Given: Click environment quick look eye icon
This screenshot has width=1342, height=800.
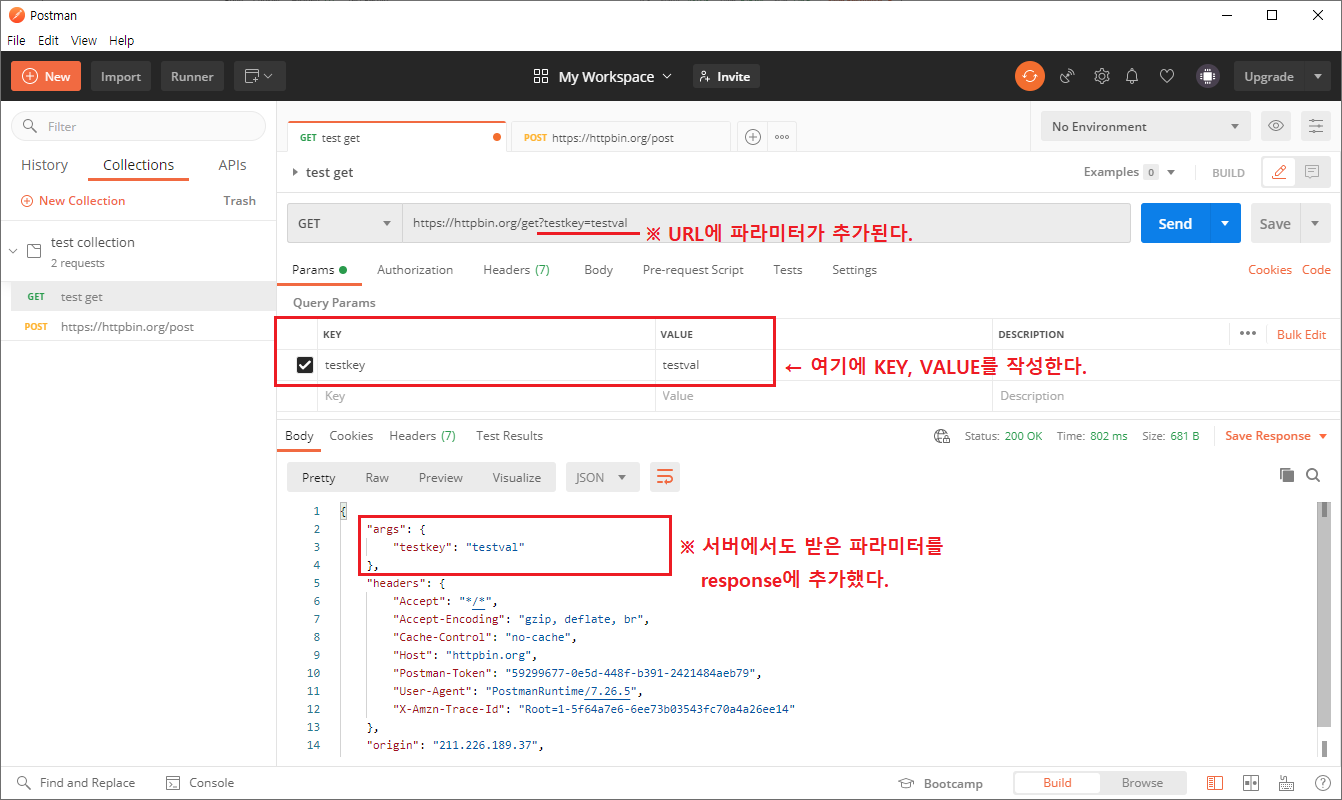Looking at the screenshot, I should (1275, 126).
